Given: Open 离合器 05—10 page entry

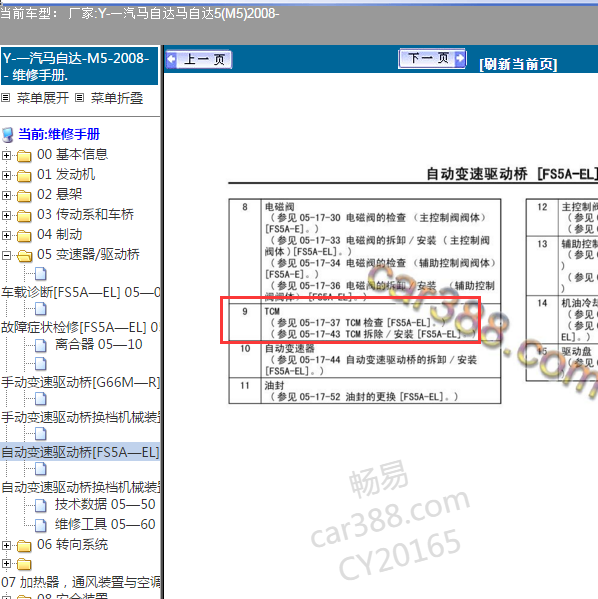Looking at the screenshot, I should point(99,344).
